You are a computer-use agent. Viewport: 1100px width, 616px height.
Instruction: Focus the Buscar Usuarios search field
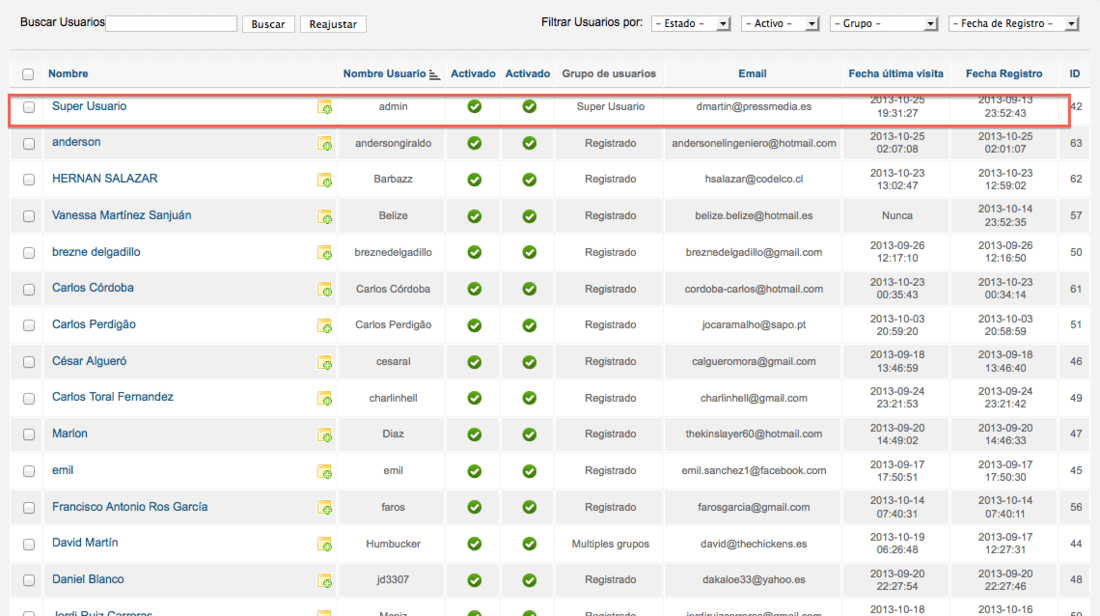point(171,23)
